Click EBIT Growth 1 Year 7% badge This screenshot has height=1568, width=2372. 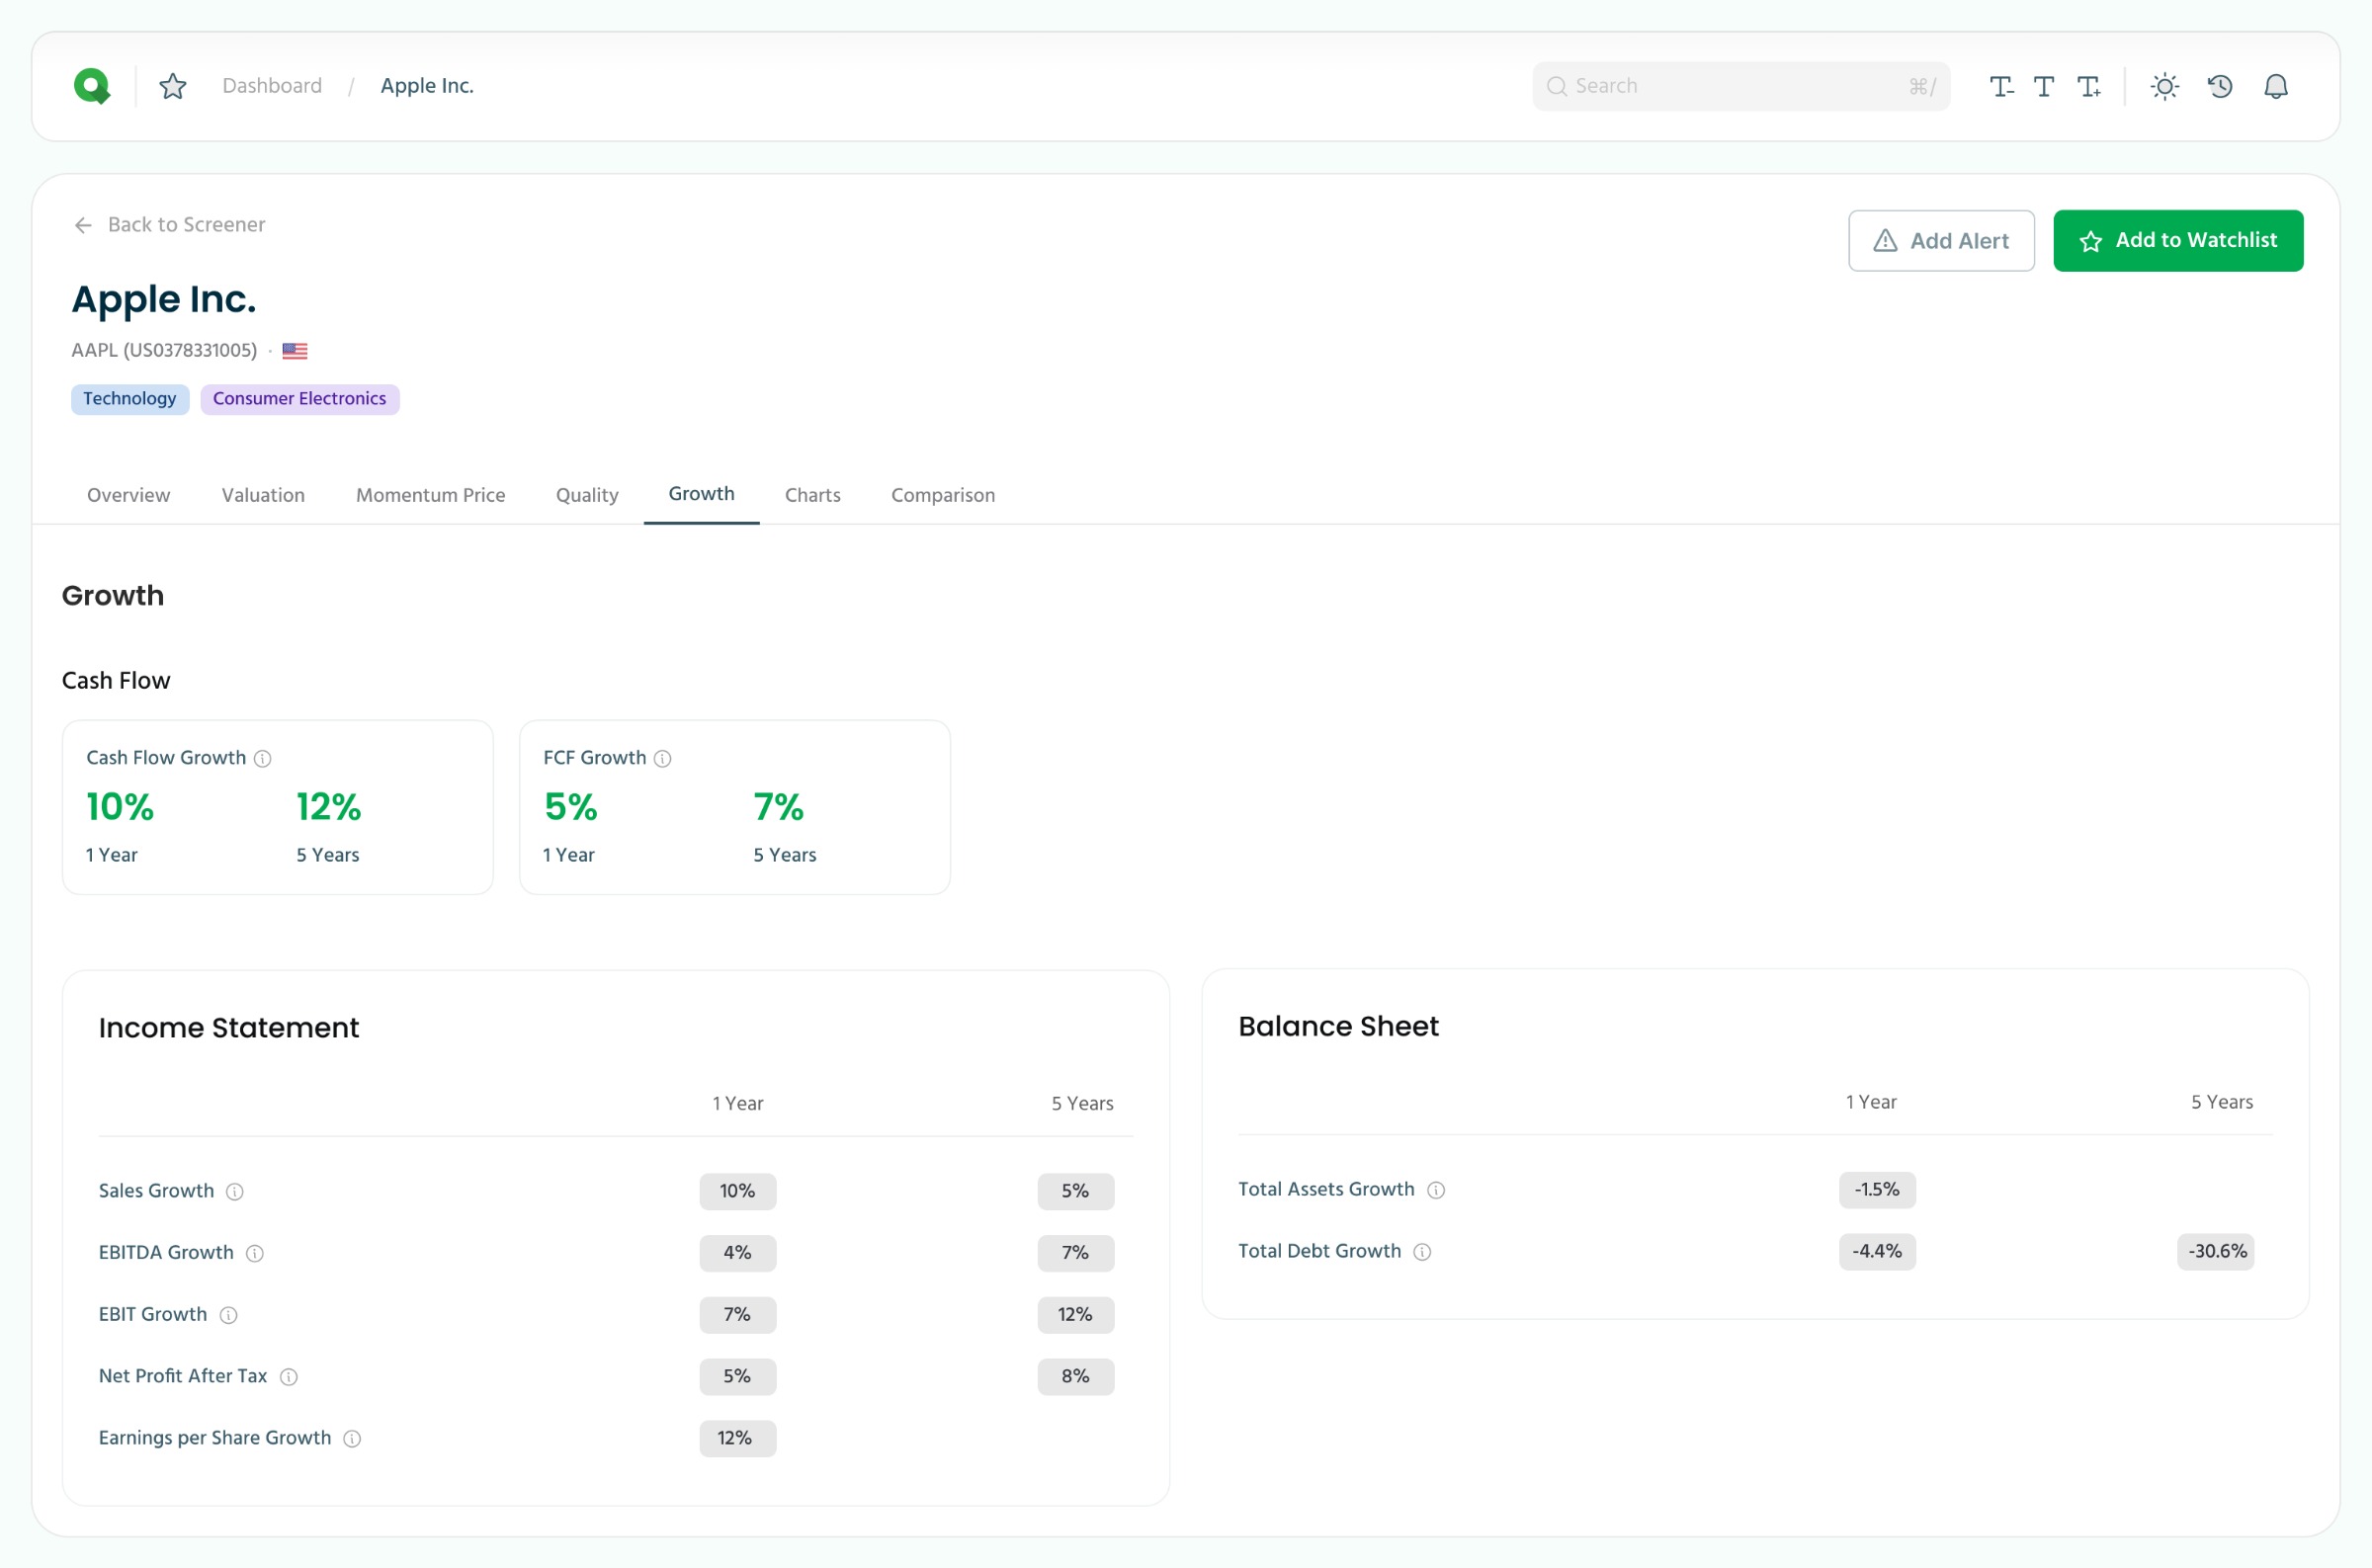[x=738, y=1316]
